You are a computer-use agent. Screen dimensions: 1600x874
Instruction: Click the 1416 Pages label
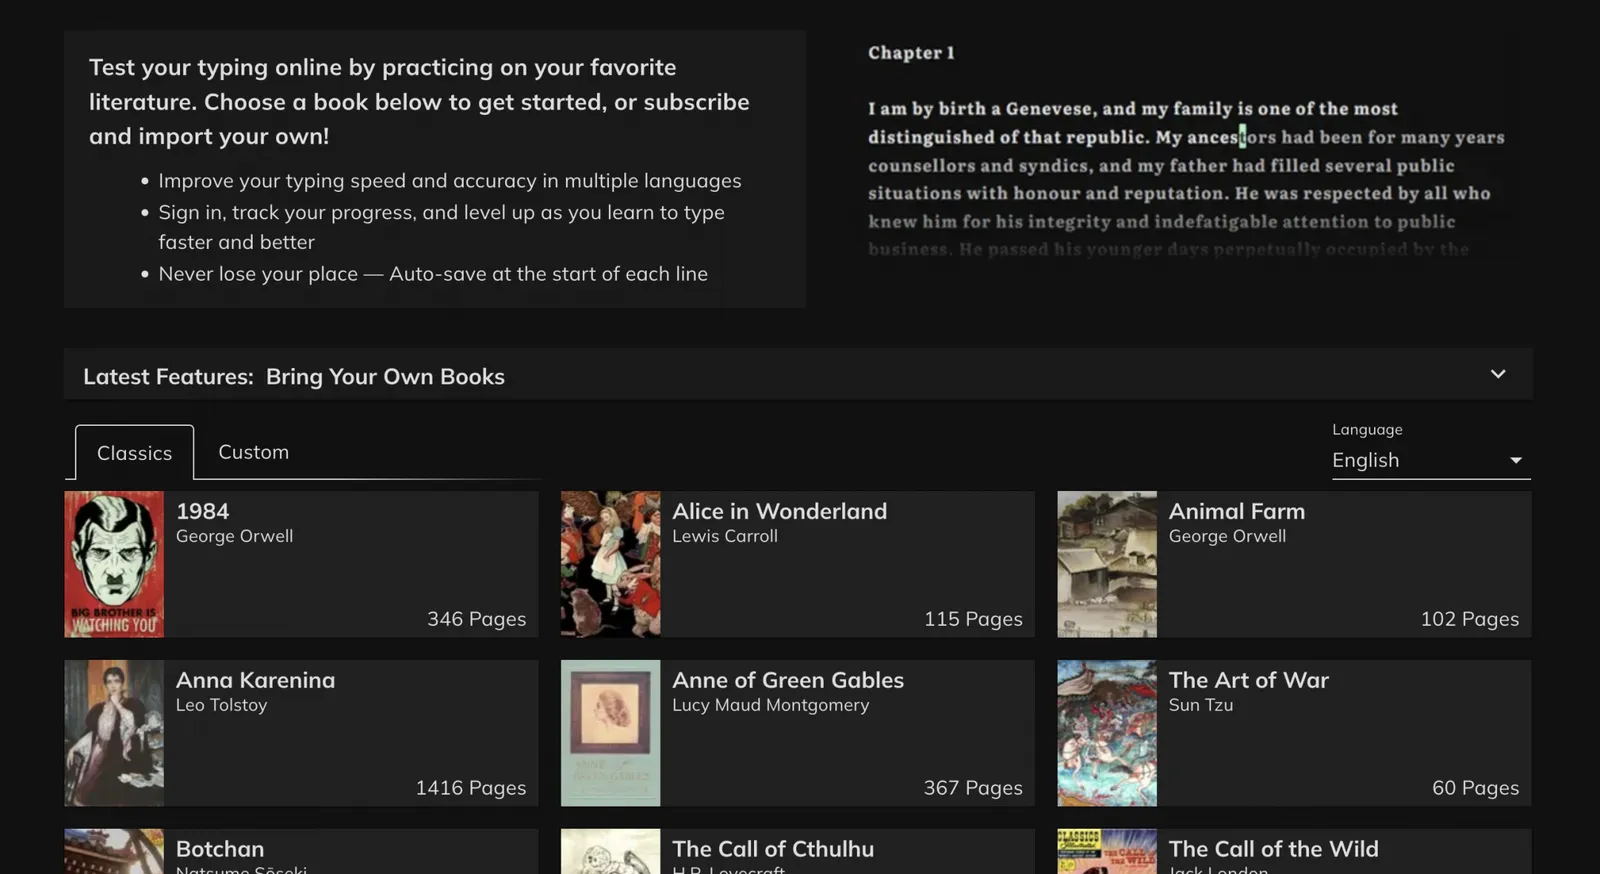(x=471, y=788)
